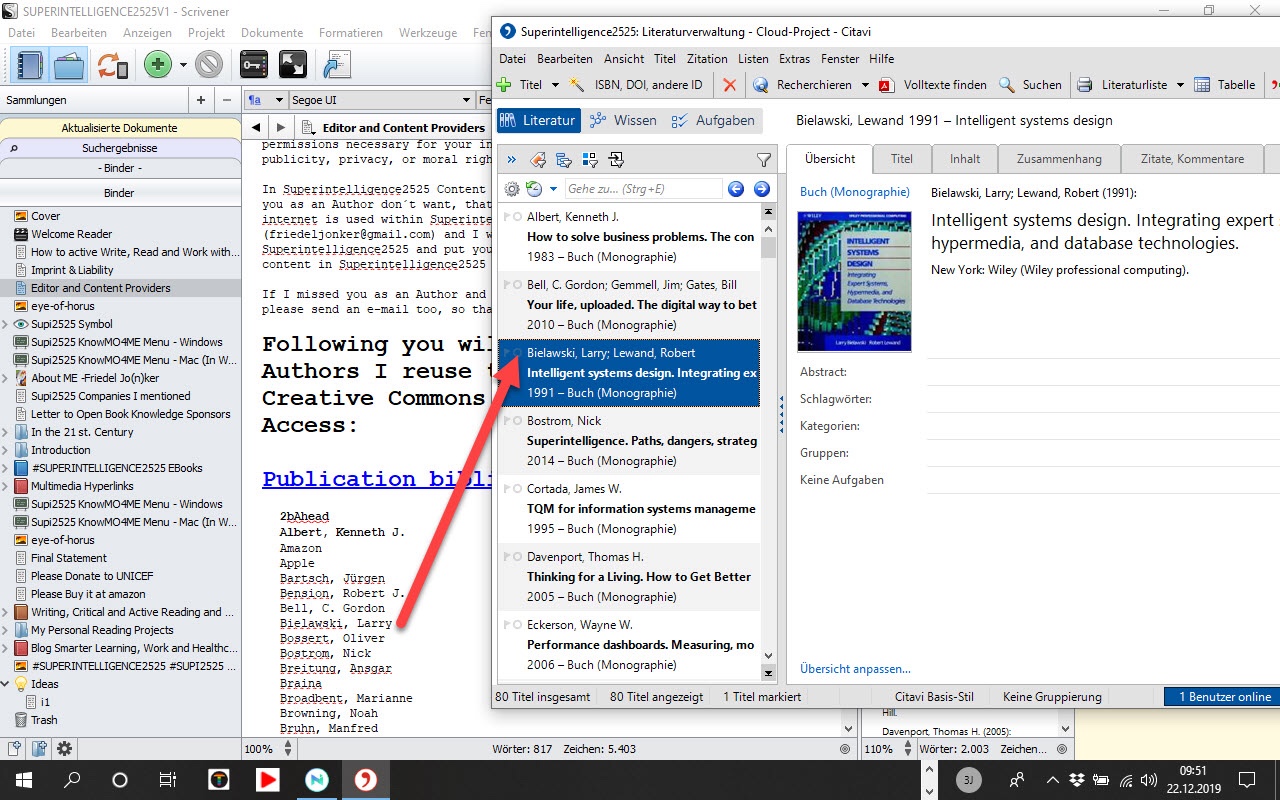Screen dimensions: 1280x800
Task: Open Scrivener's composition full screen mode icon
Action: click(293, 66)
